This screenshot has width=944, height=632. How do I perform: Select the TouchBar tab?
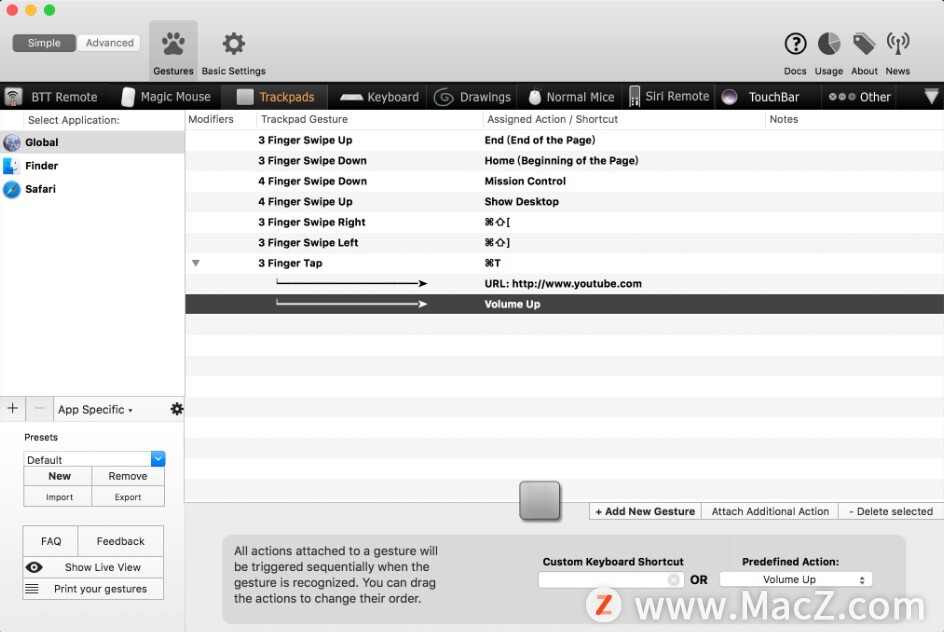tap(761, 97)
